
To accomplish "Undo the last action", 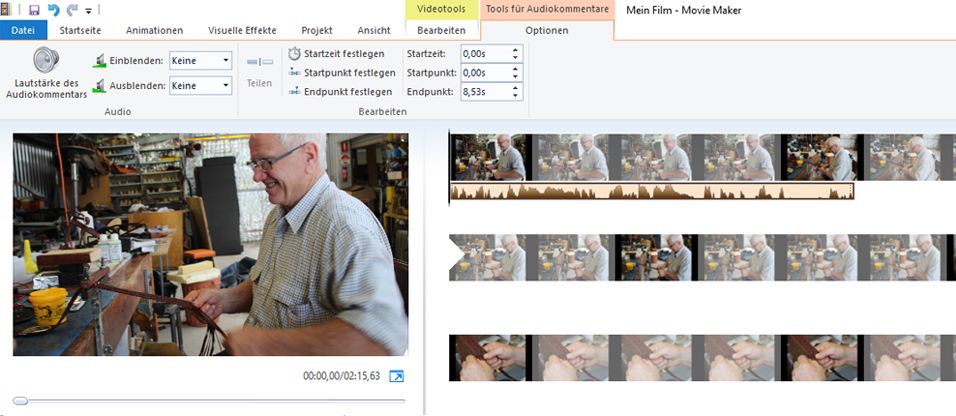I will (53, 10).
